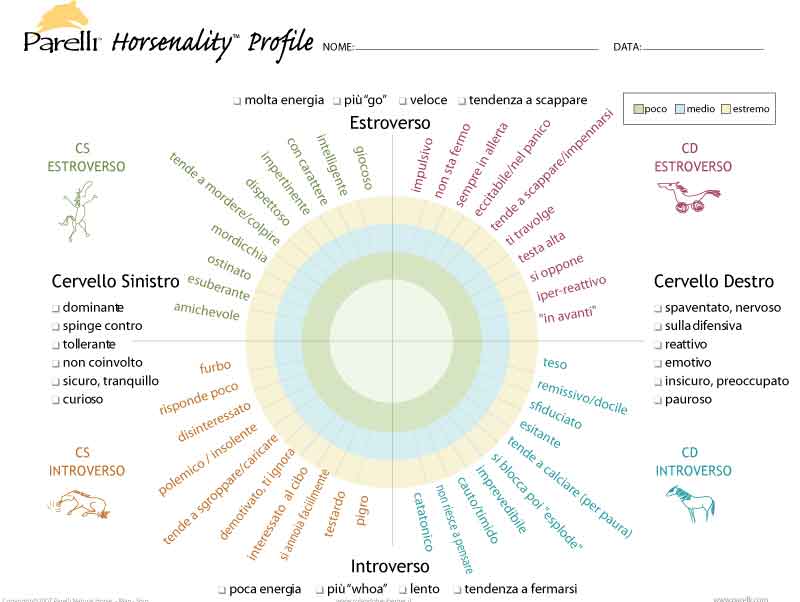The height and width of the screenshot is (602, 800).
Task: Click the pink running horse CD Estroverso icon
Action: click(x=689, y=197)
